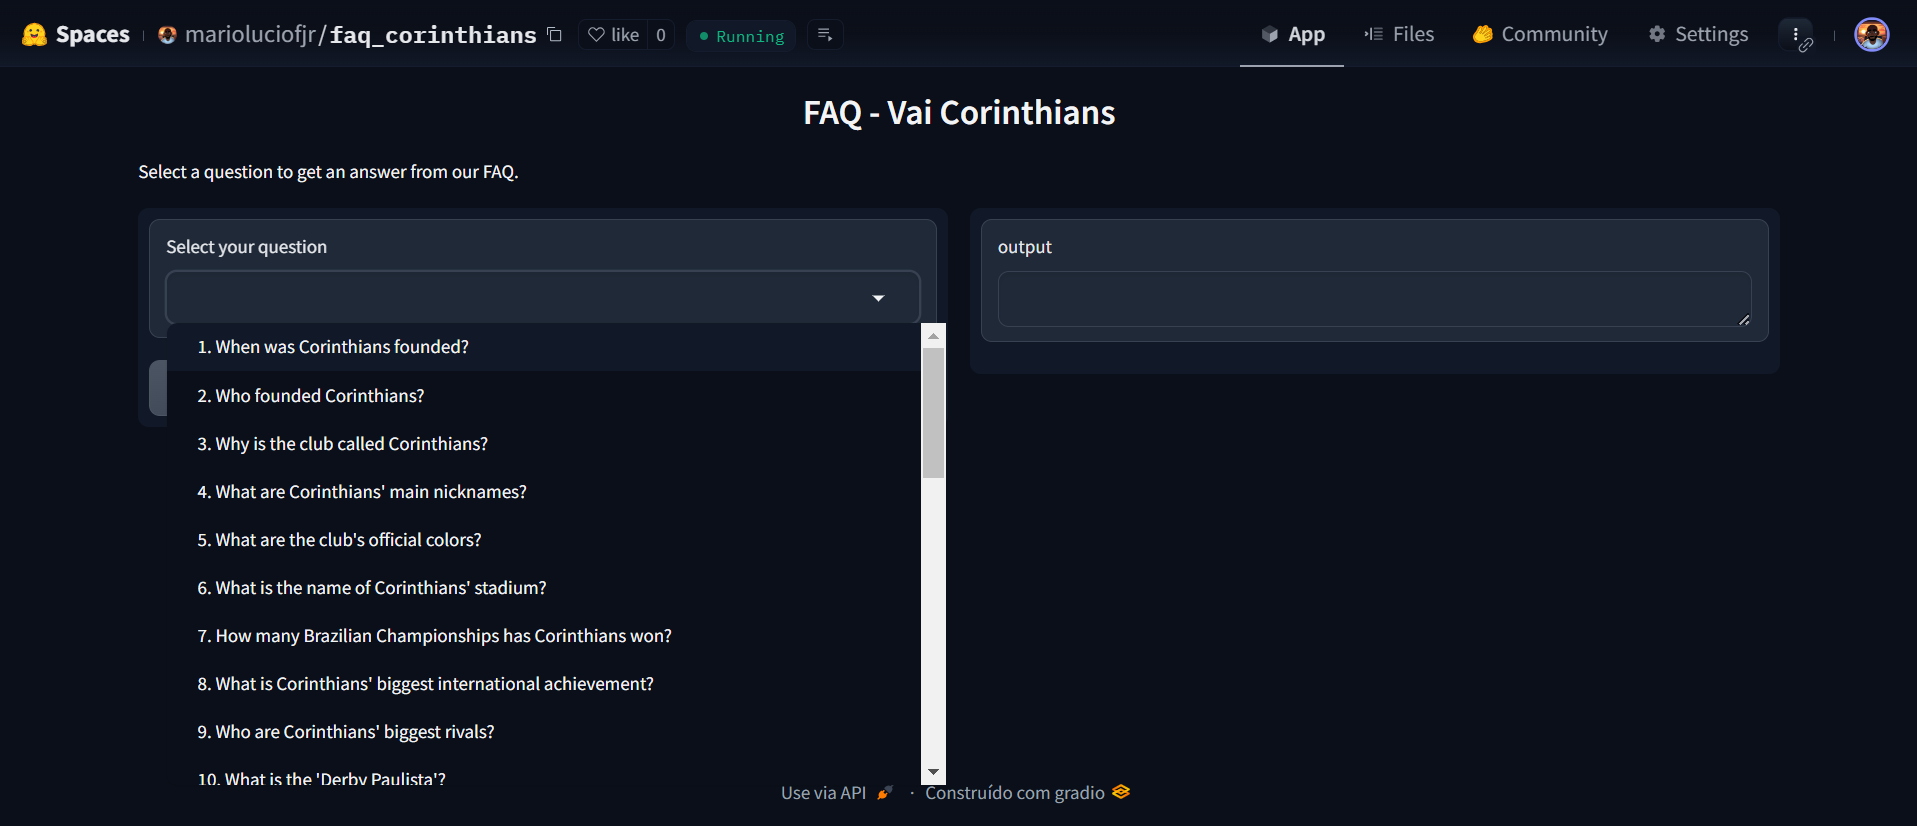Choose '6. What is the name of Corinthians' stadium?'

coord(543,588)
